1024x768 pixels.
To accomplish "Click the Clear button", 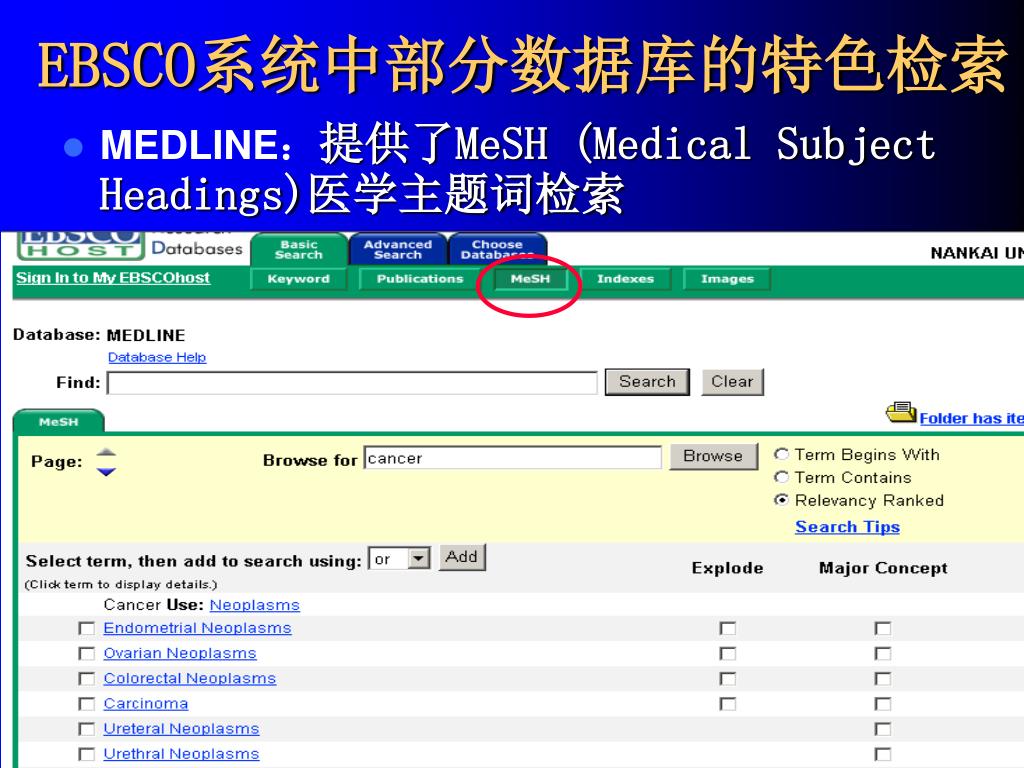I will point(732,382).
